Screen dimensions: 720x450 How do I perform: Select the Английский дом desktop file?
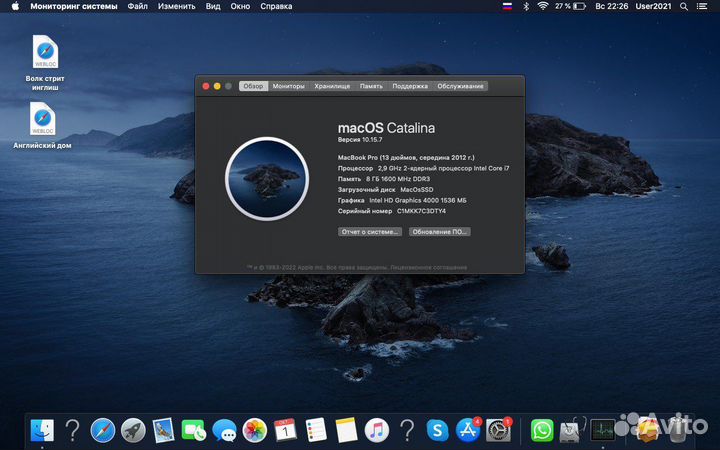coord(42,125)
